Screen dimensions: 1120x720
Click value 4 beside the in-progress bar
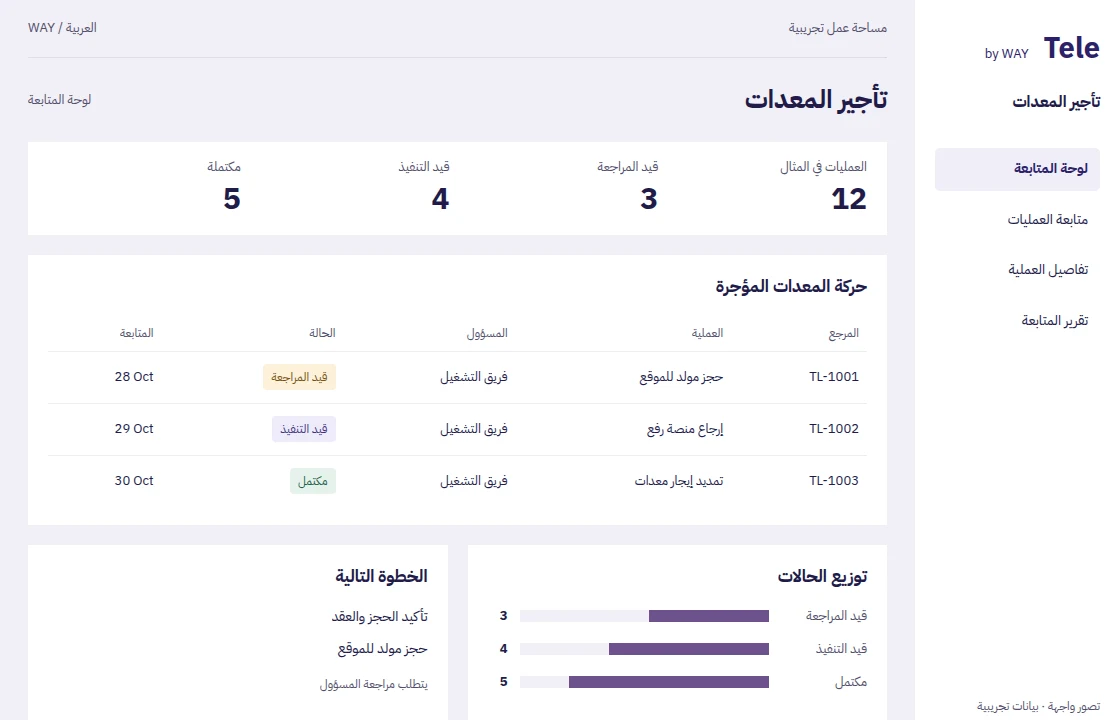[x=504, y=649]
